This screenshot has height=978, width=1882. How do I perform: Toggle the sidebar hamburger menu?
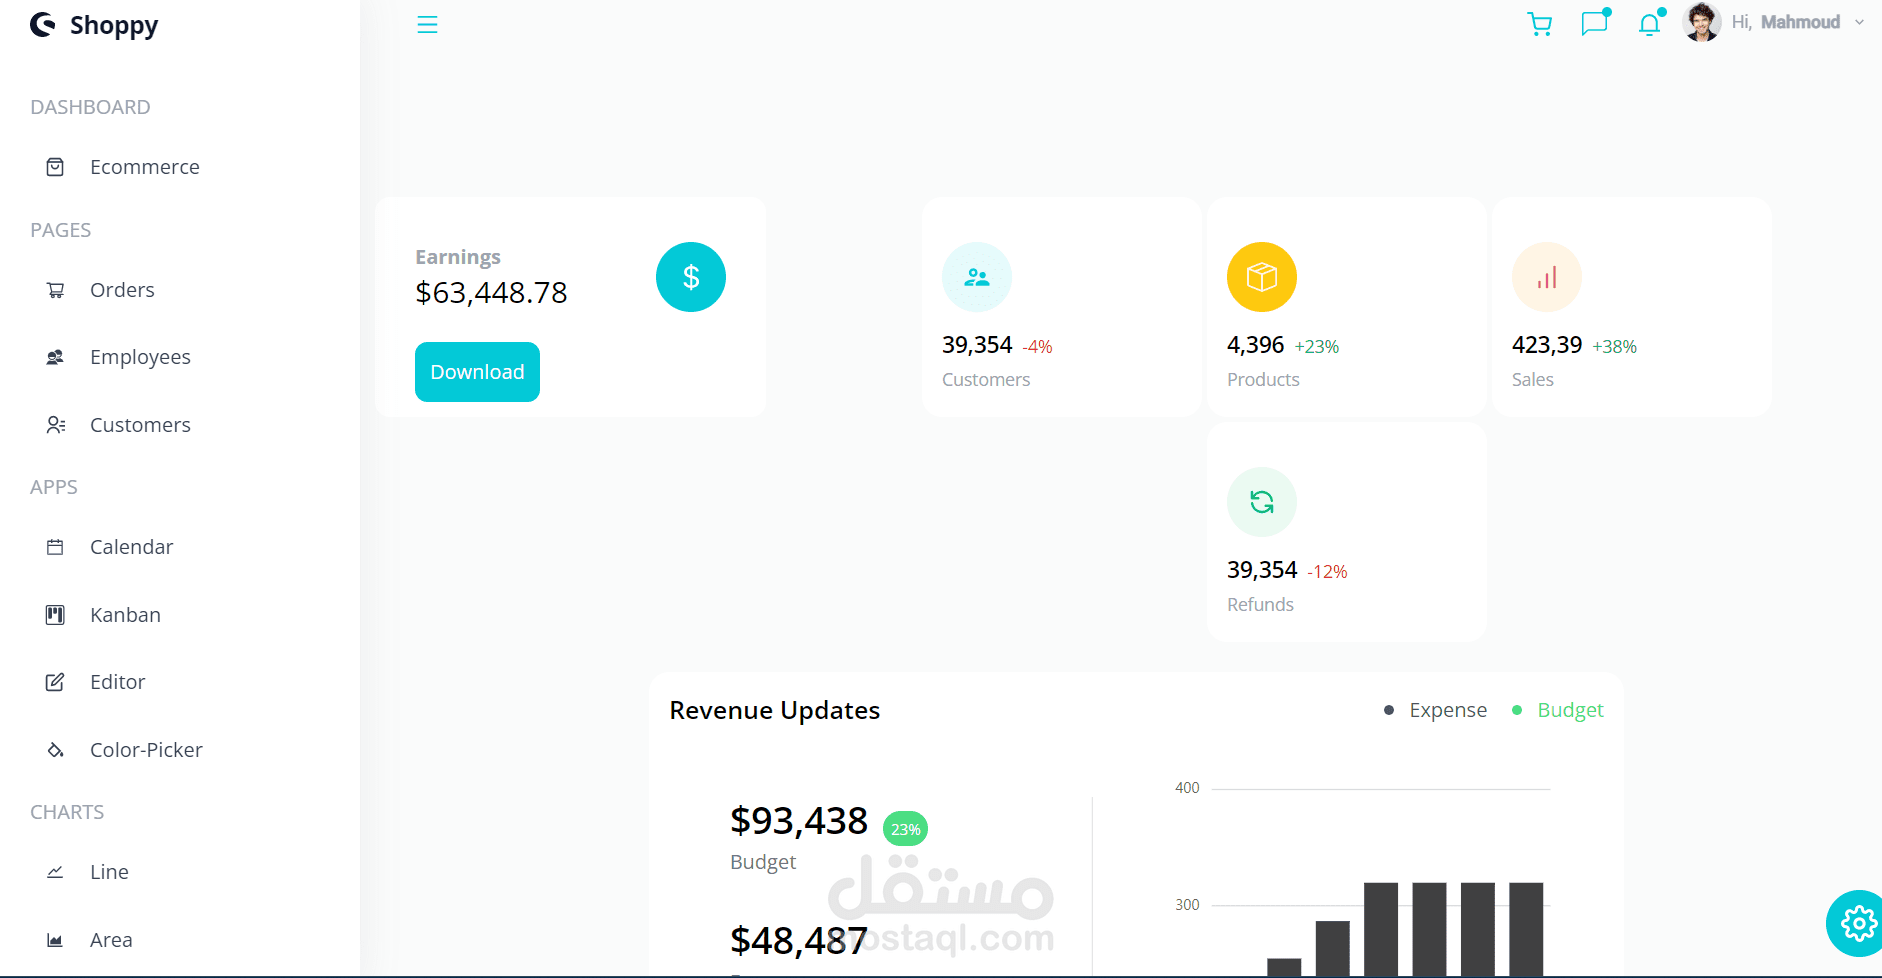[427, 25]
